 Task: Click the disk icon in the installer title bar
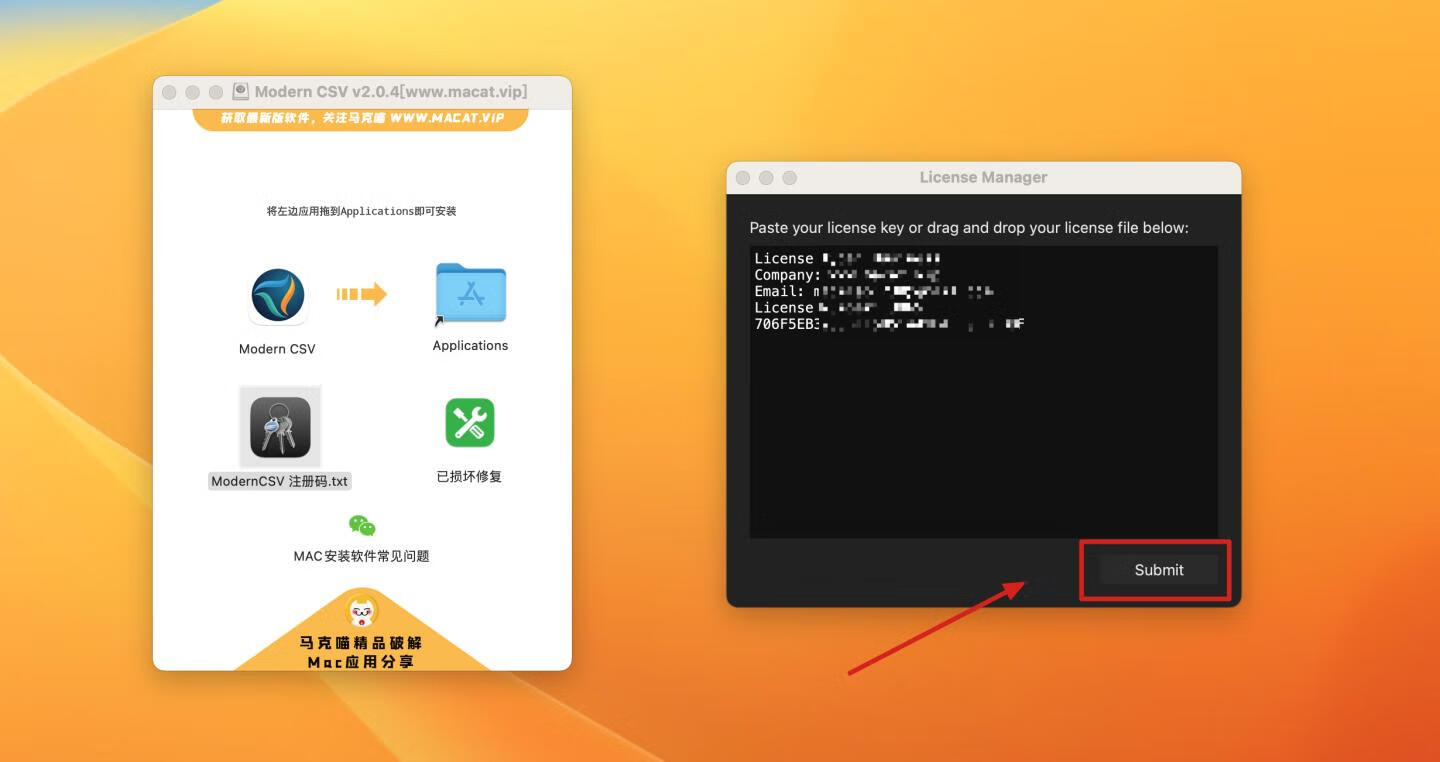click(x=240, y=91)
